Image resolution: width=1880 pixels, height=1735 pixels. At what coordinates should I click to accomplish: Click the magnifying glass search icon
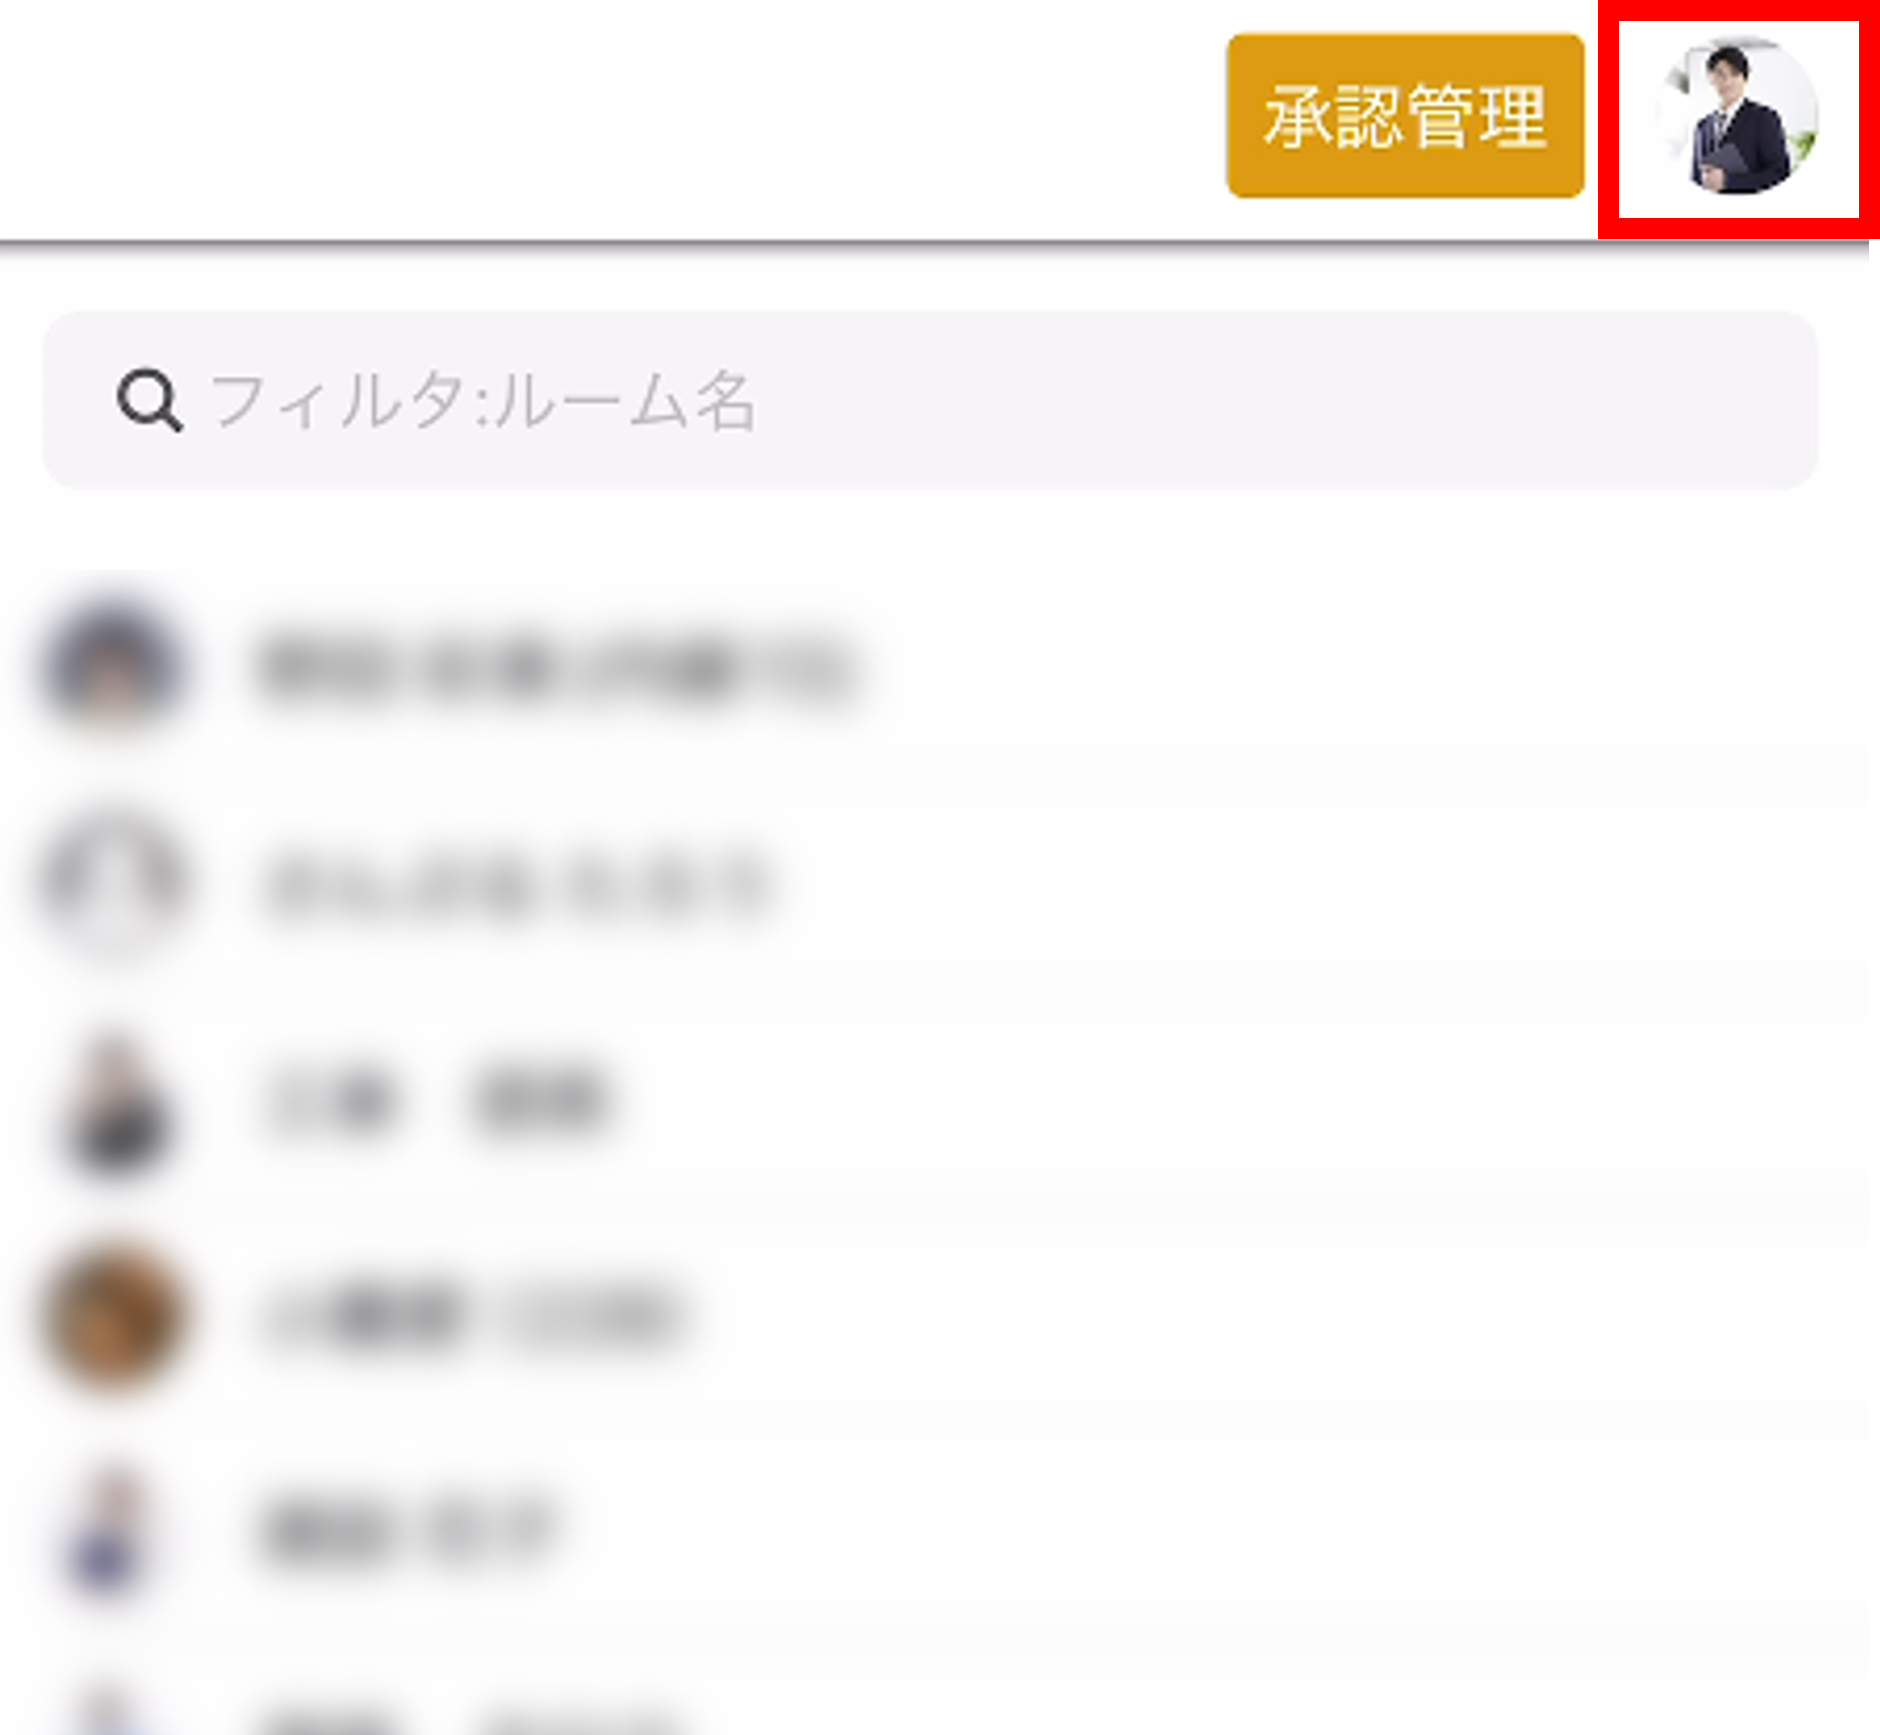[150, 401]
